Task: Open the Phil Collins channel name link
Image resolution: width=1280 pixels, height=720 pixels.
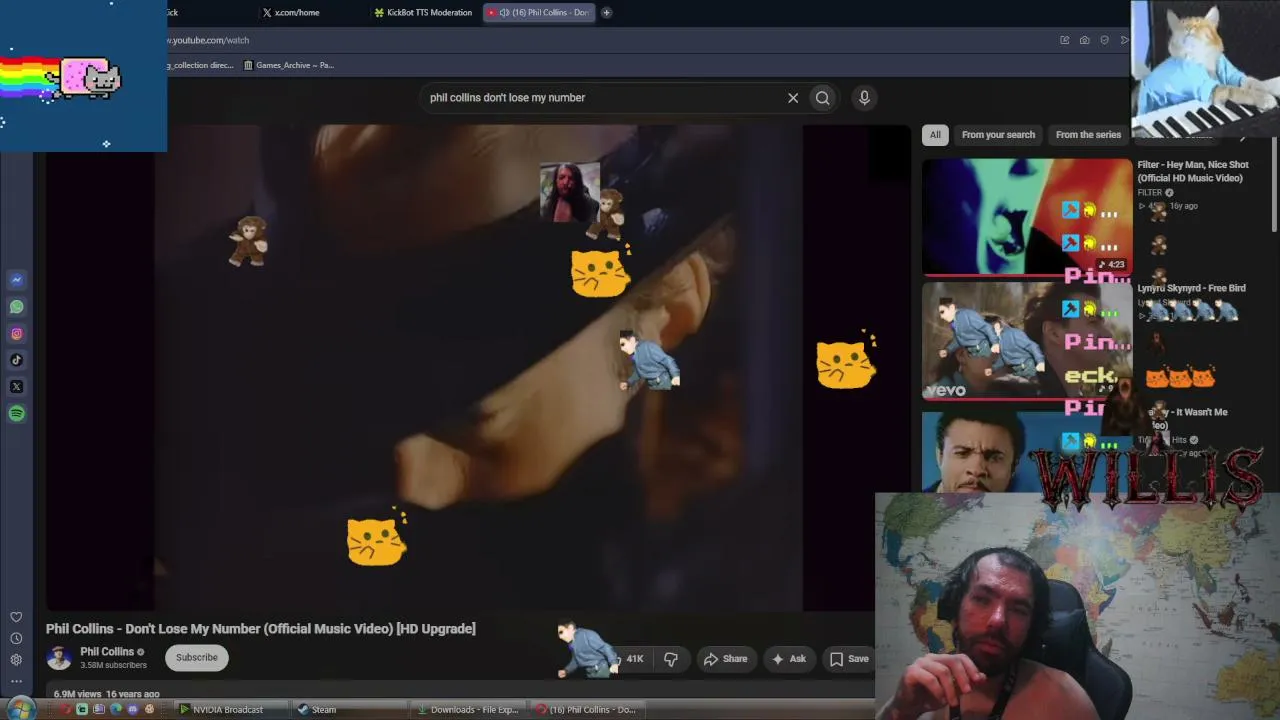Action: [x=107, y=652]
